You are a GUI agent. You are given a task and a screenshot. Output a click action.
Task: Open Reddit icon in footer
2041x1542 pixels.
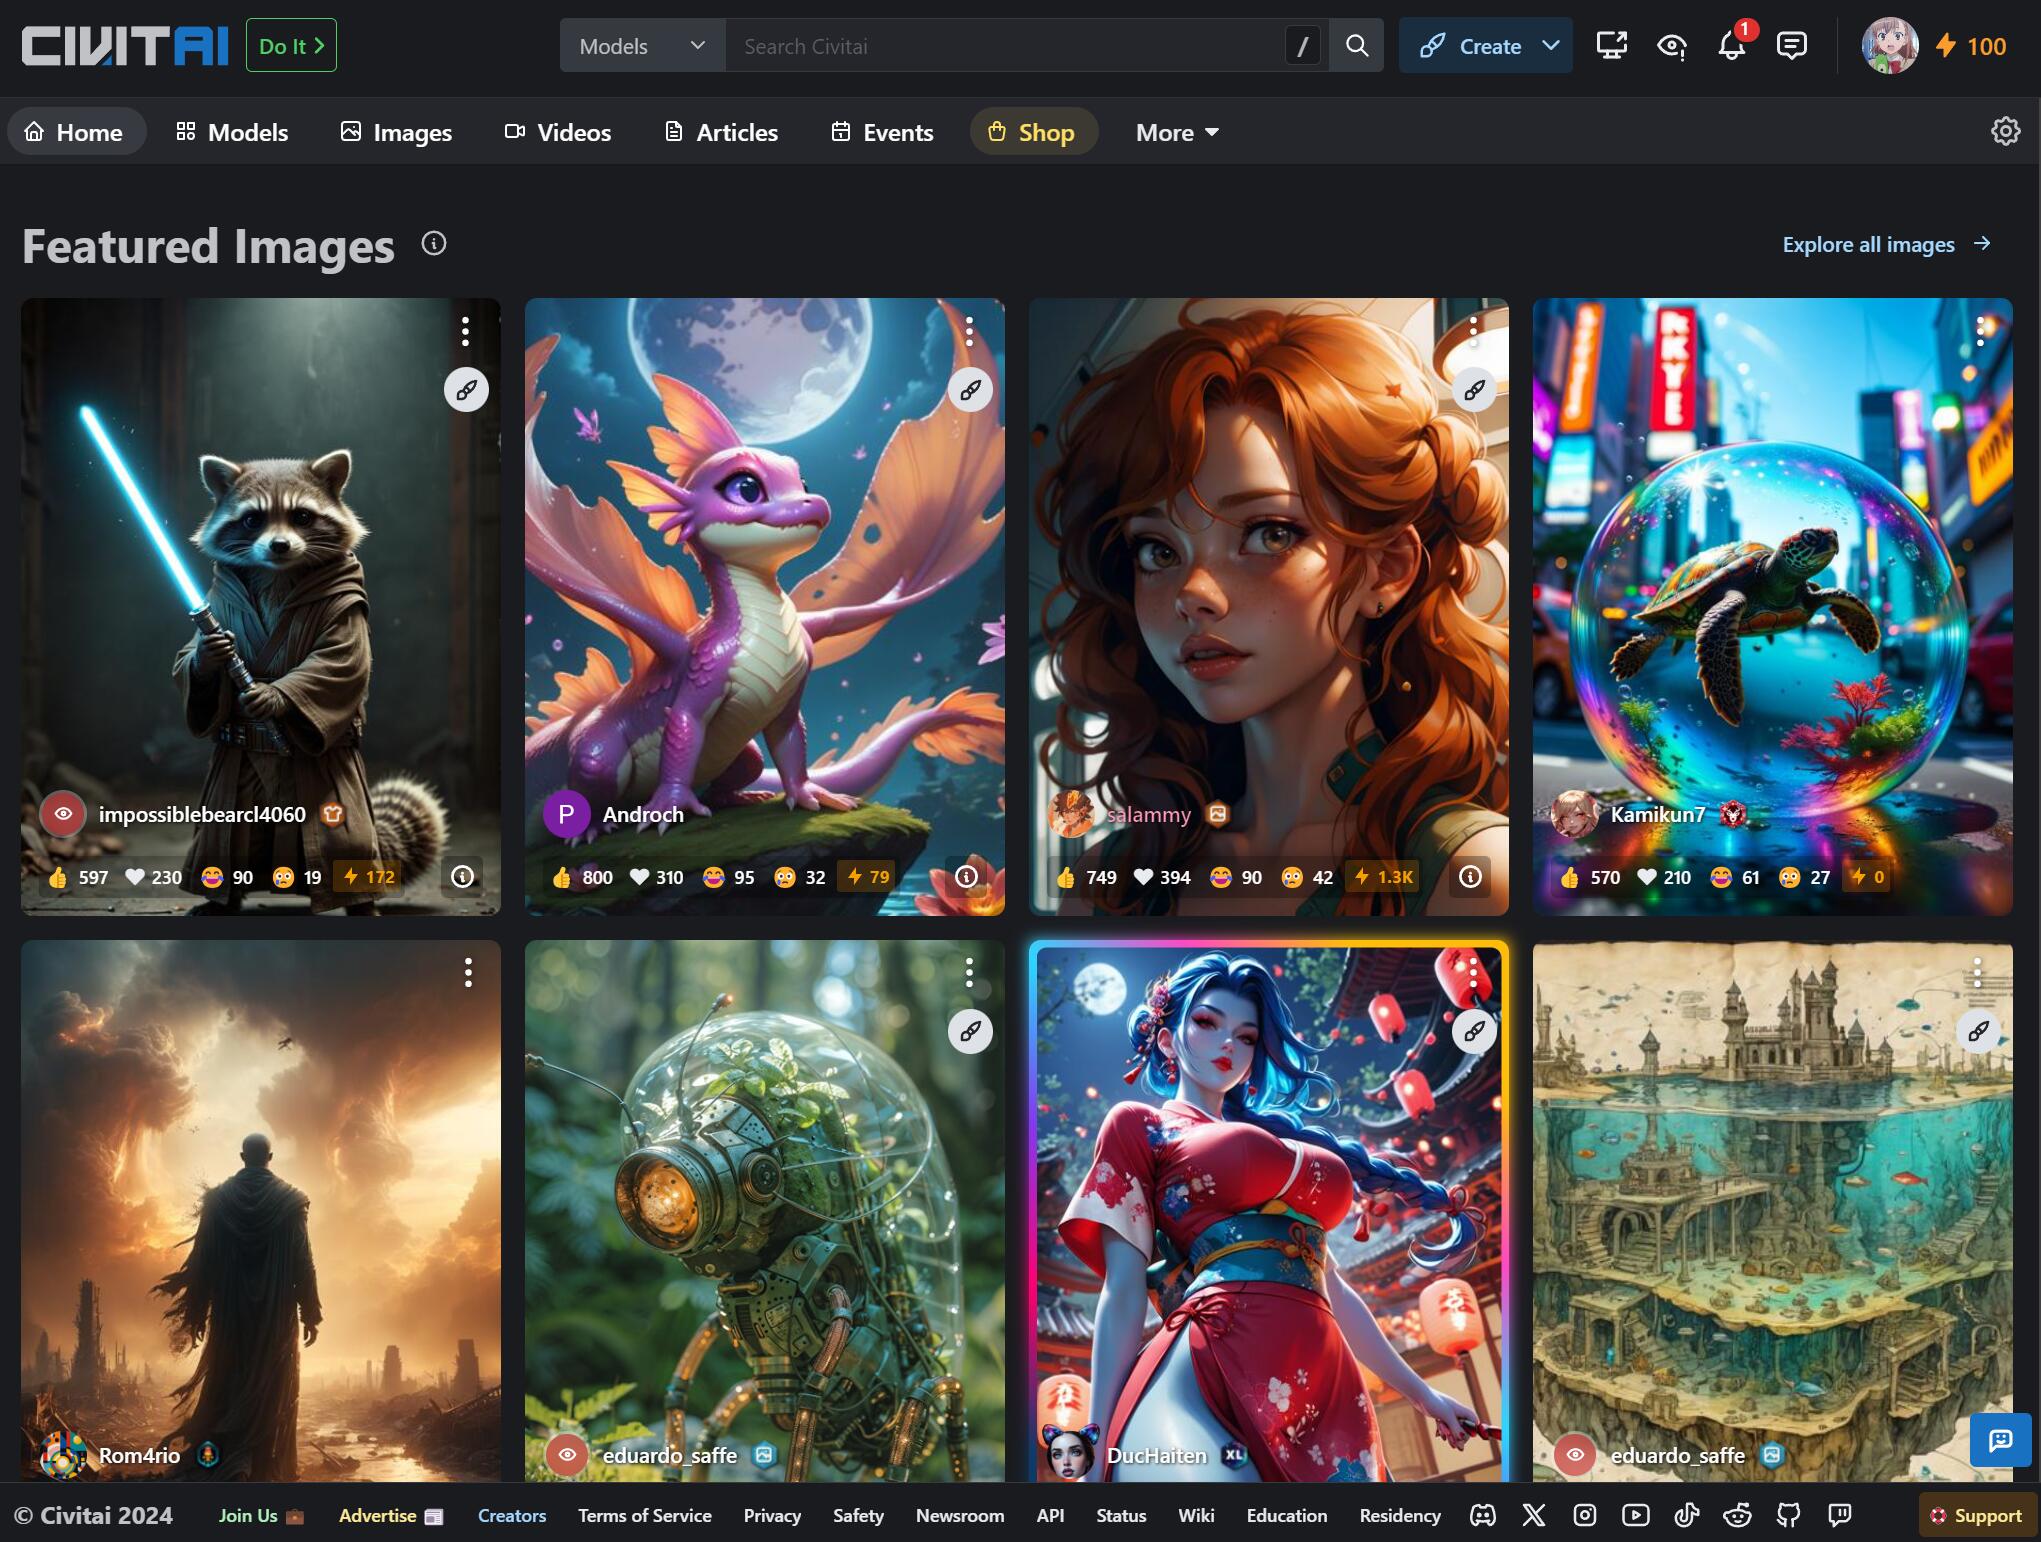point(1737,1515)
